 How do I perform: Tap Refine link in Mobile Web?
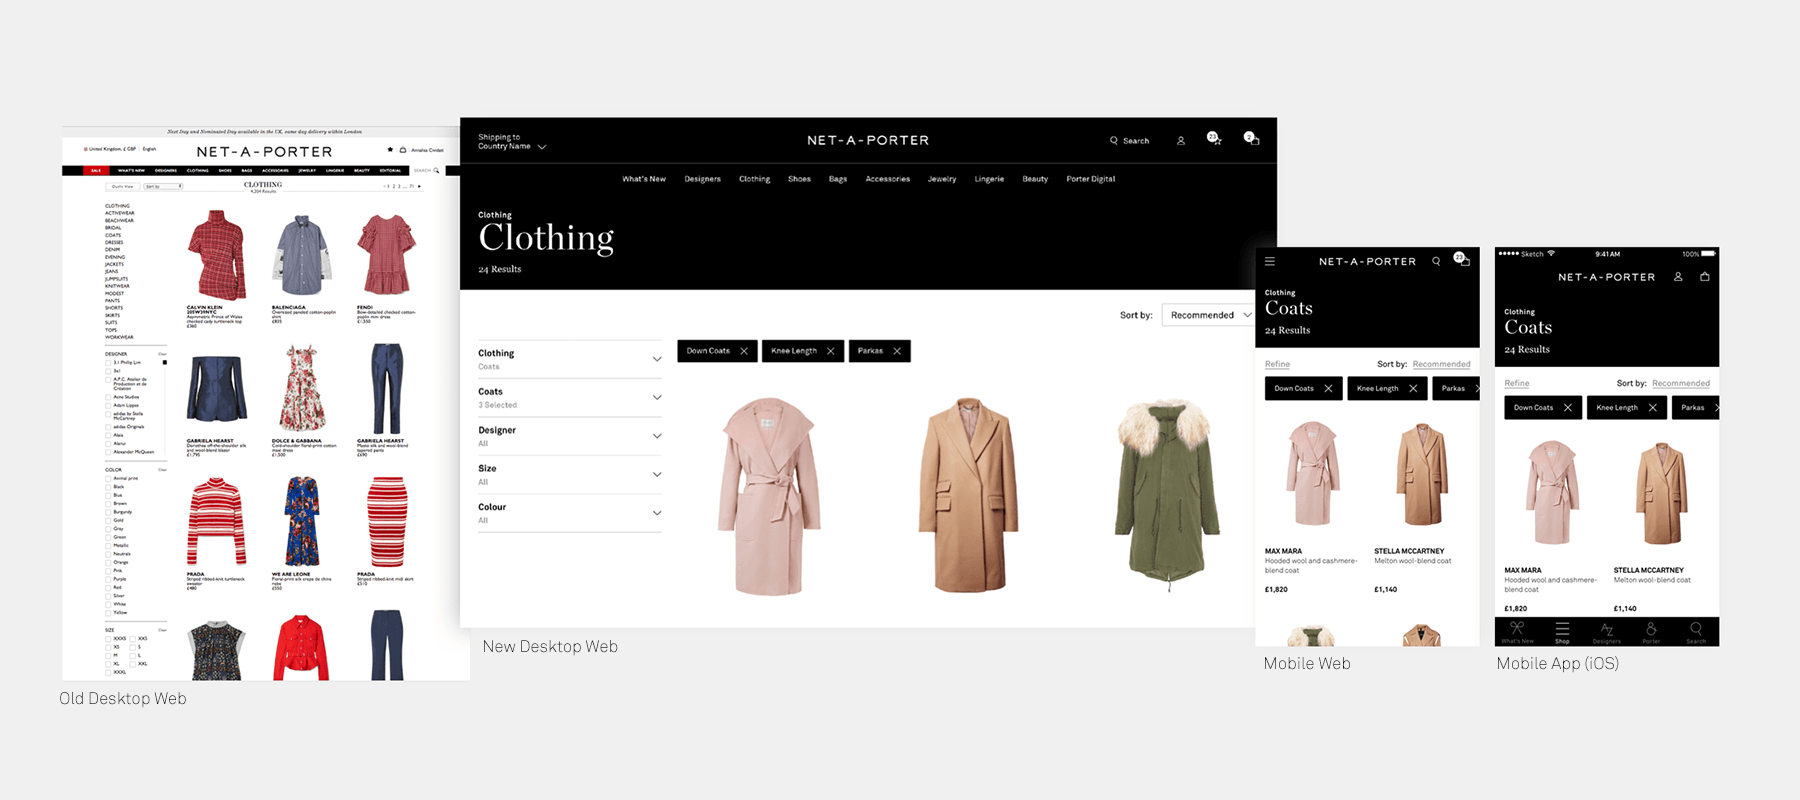pos(1277,364)
